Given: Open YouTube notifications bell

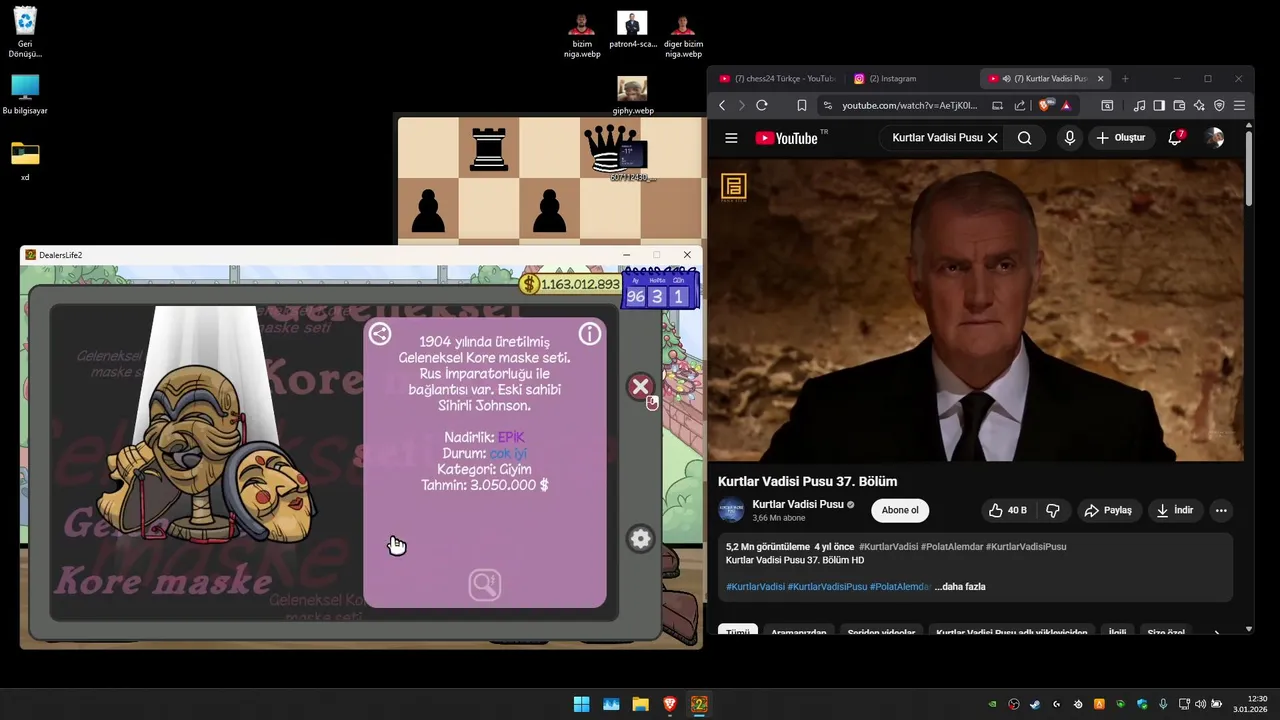Looking at the screenshot, I should pos(1175,138).
